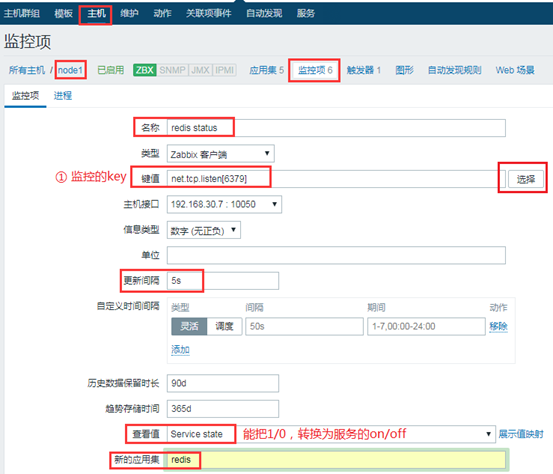Open the node1 host link
Screen dimensions: 553x474
click(x=70, y=70)
